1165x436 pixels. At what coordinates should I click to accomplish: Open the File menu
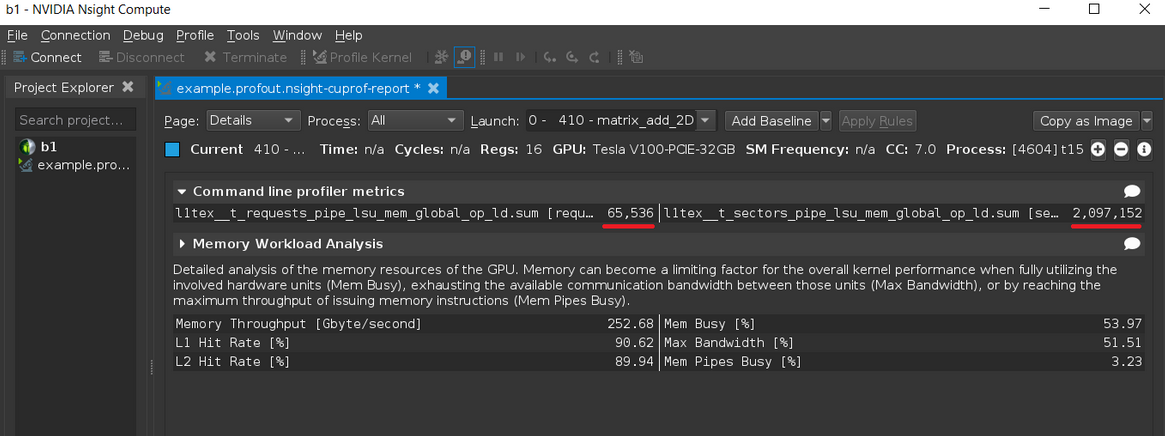pos(17,35)
